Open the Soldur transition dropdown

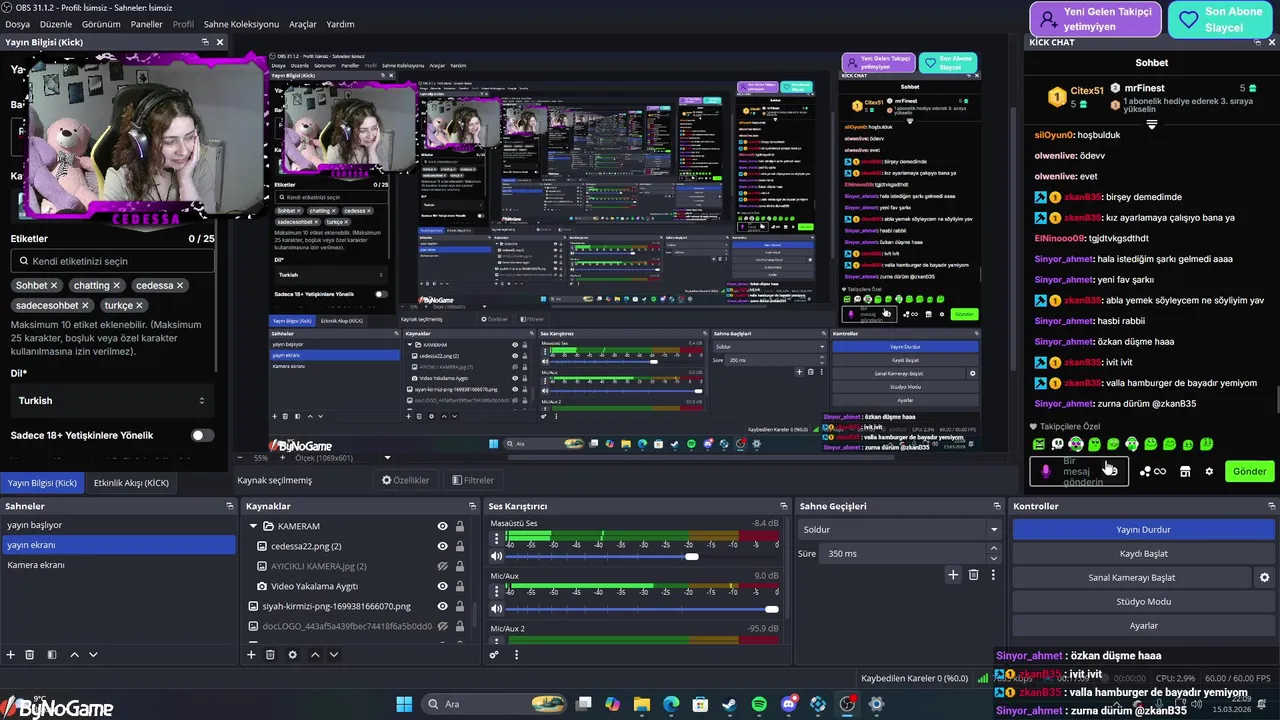pyautogui.click(x=898, y=529)
